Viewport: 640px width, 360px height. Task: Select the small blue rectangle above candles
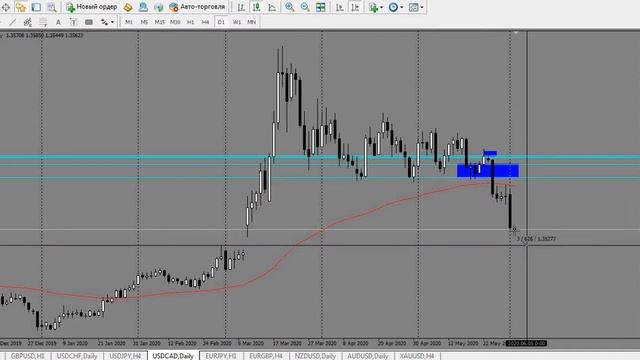point(490,153)
